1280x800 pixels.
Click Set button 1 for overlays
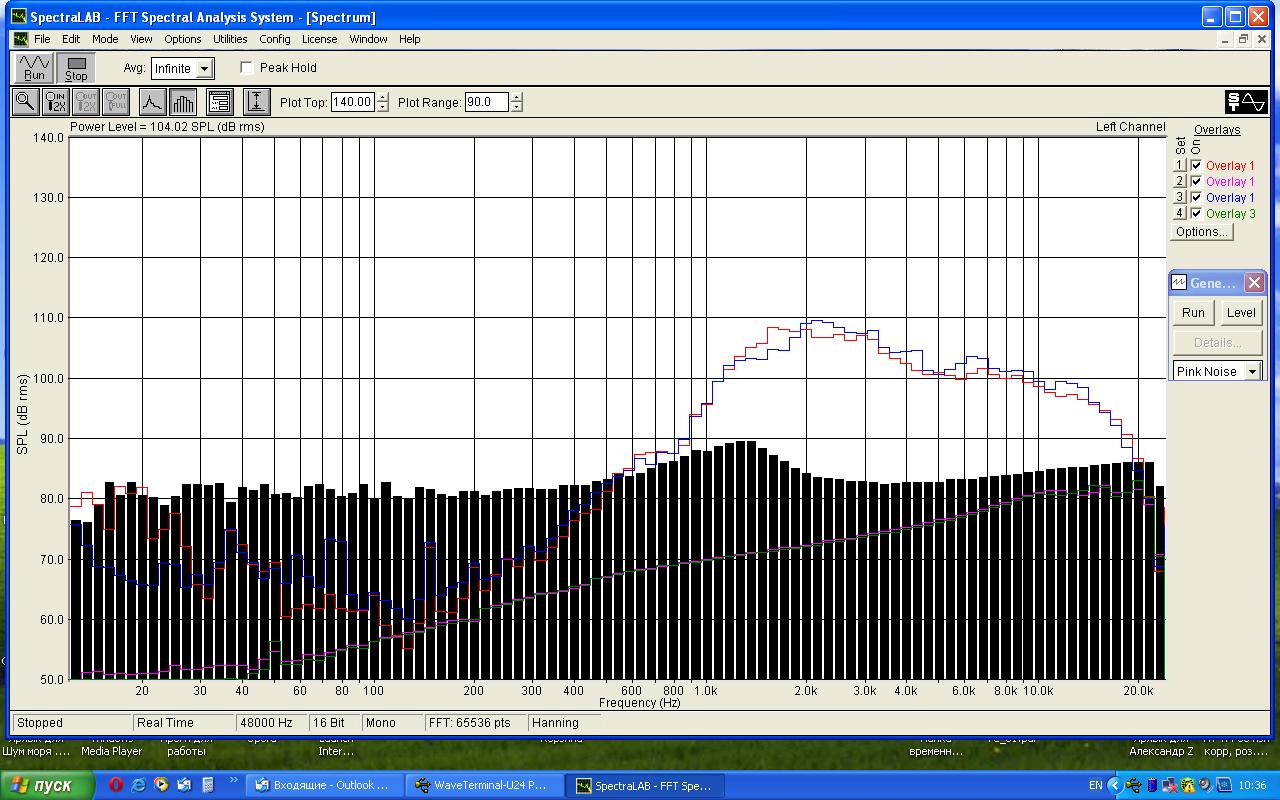(x=1179, y=166)
